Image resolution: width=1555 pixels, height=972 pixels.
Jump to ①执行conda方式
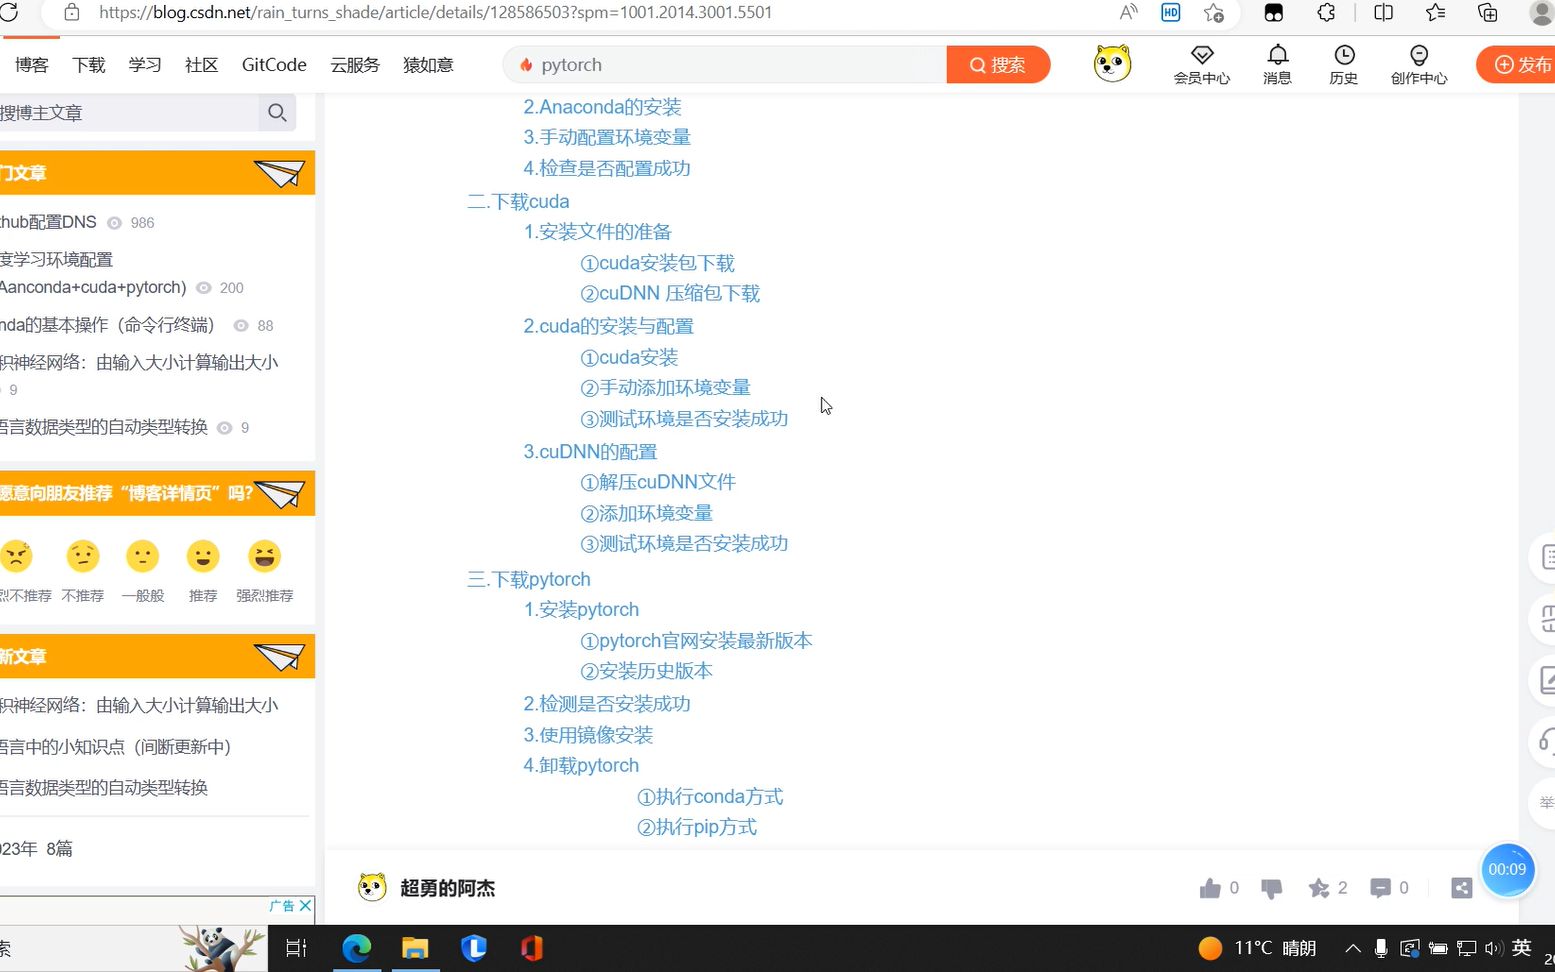click(710, 797)
